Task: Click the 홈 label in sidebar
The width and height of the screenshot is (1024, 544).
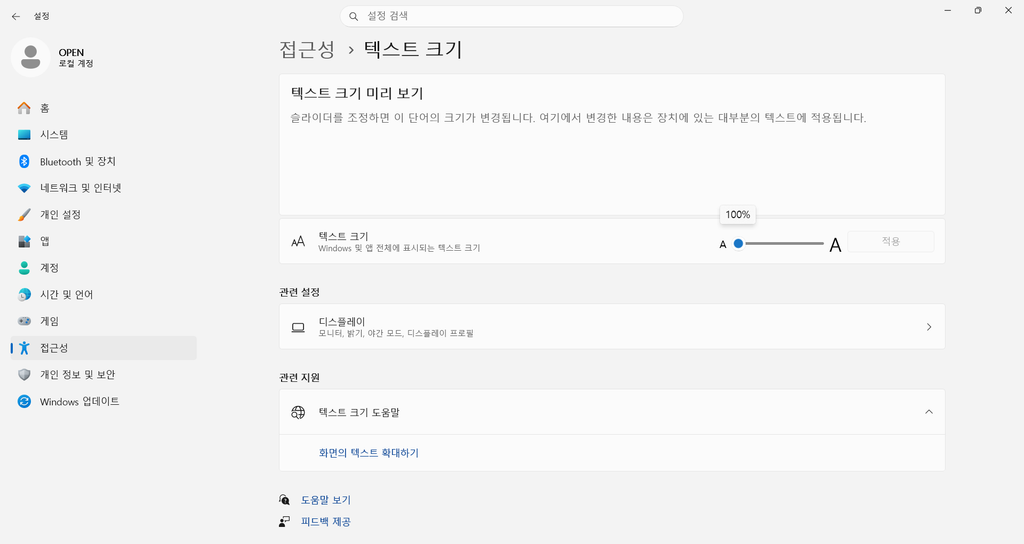Action: click(x=44, y=108)
